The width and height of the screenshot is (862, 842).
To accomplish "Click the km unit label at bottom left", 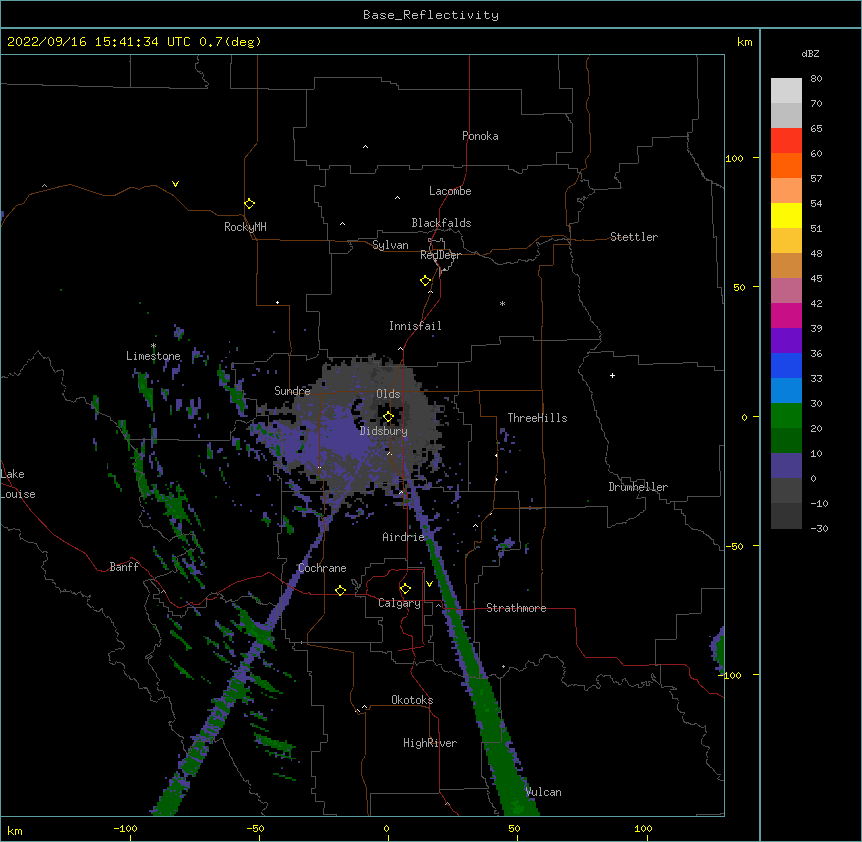I will [15, 830].
